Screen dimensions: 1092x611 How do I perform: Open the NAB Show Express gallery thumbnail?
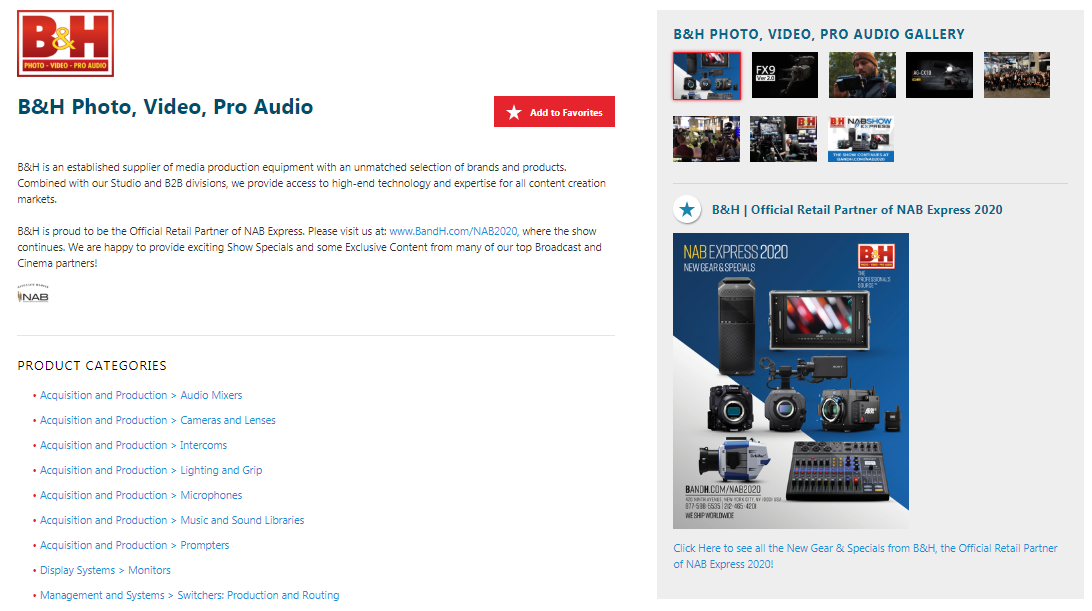coord(861,139)
